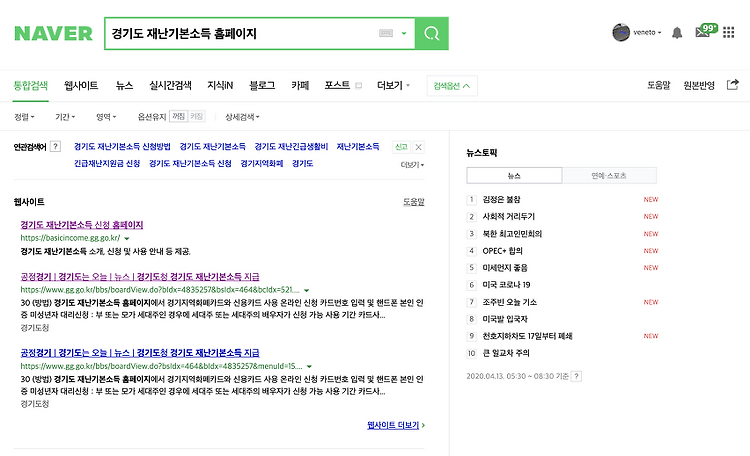Open the 기간 period dropdown
This screenshot has height=456, width=750.
pyautogui.click(x=65, y=117)
